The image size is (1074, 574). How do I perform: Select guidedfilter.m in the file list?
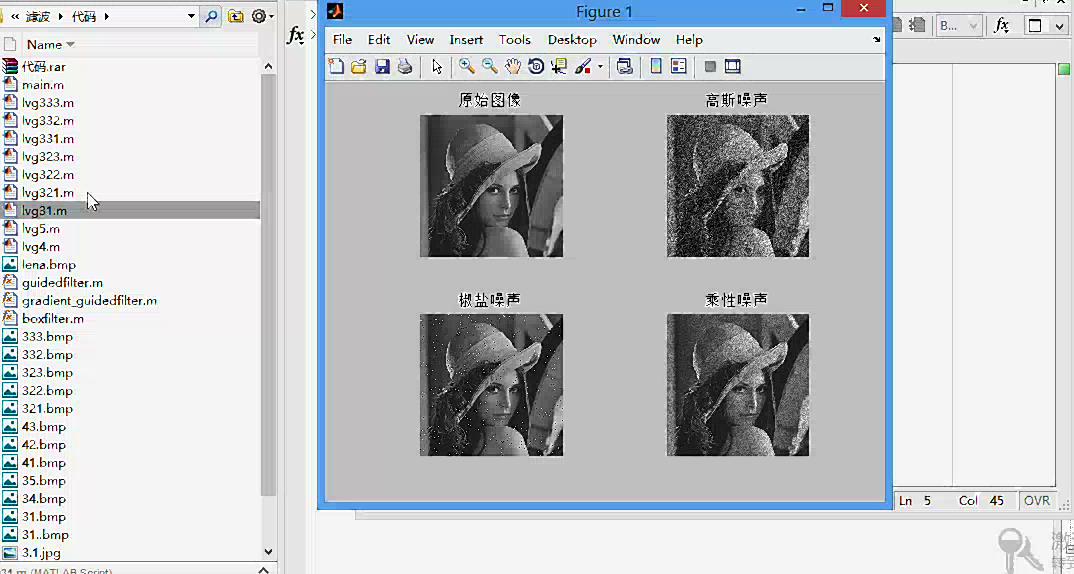click(62, 282)
